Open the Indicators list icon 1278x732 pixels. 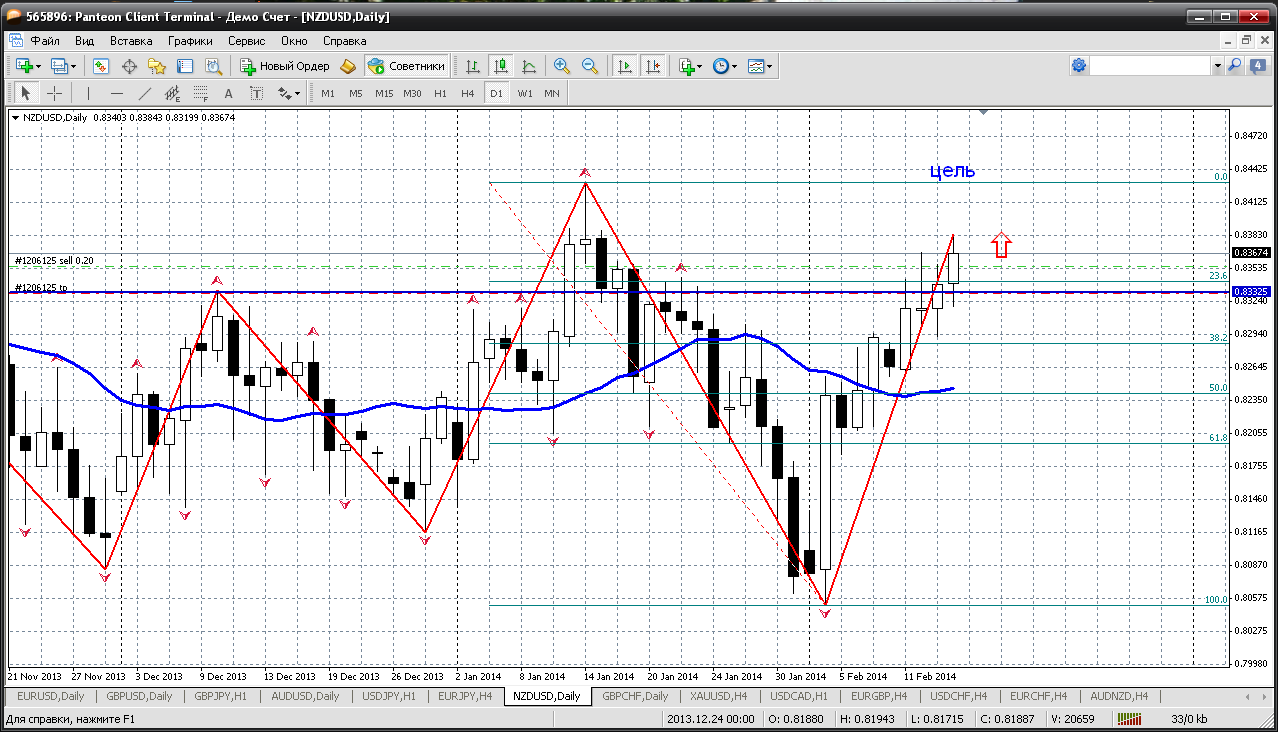(686, 66)
